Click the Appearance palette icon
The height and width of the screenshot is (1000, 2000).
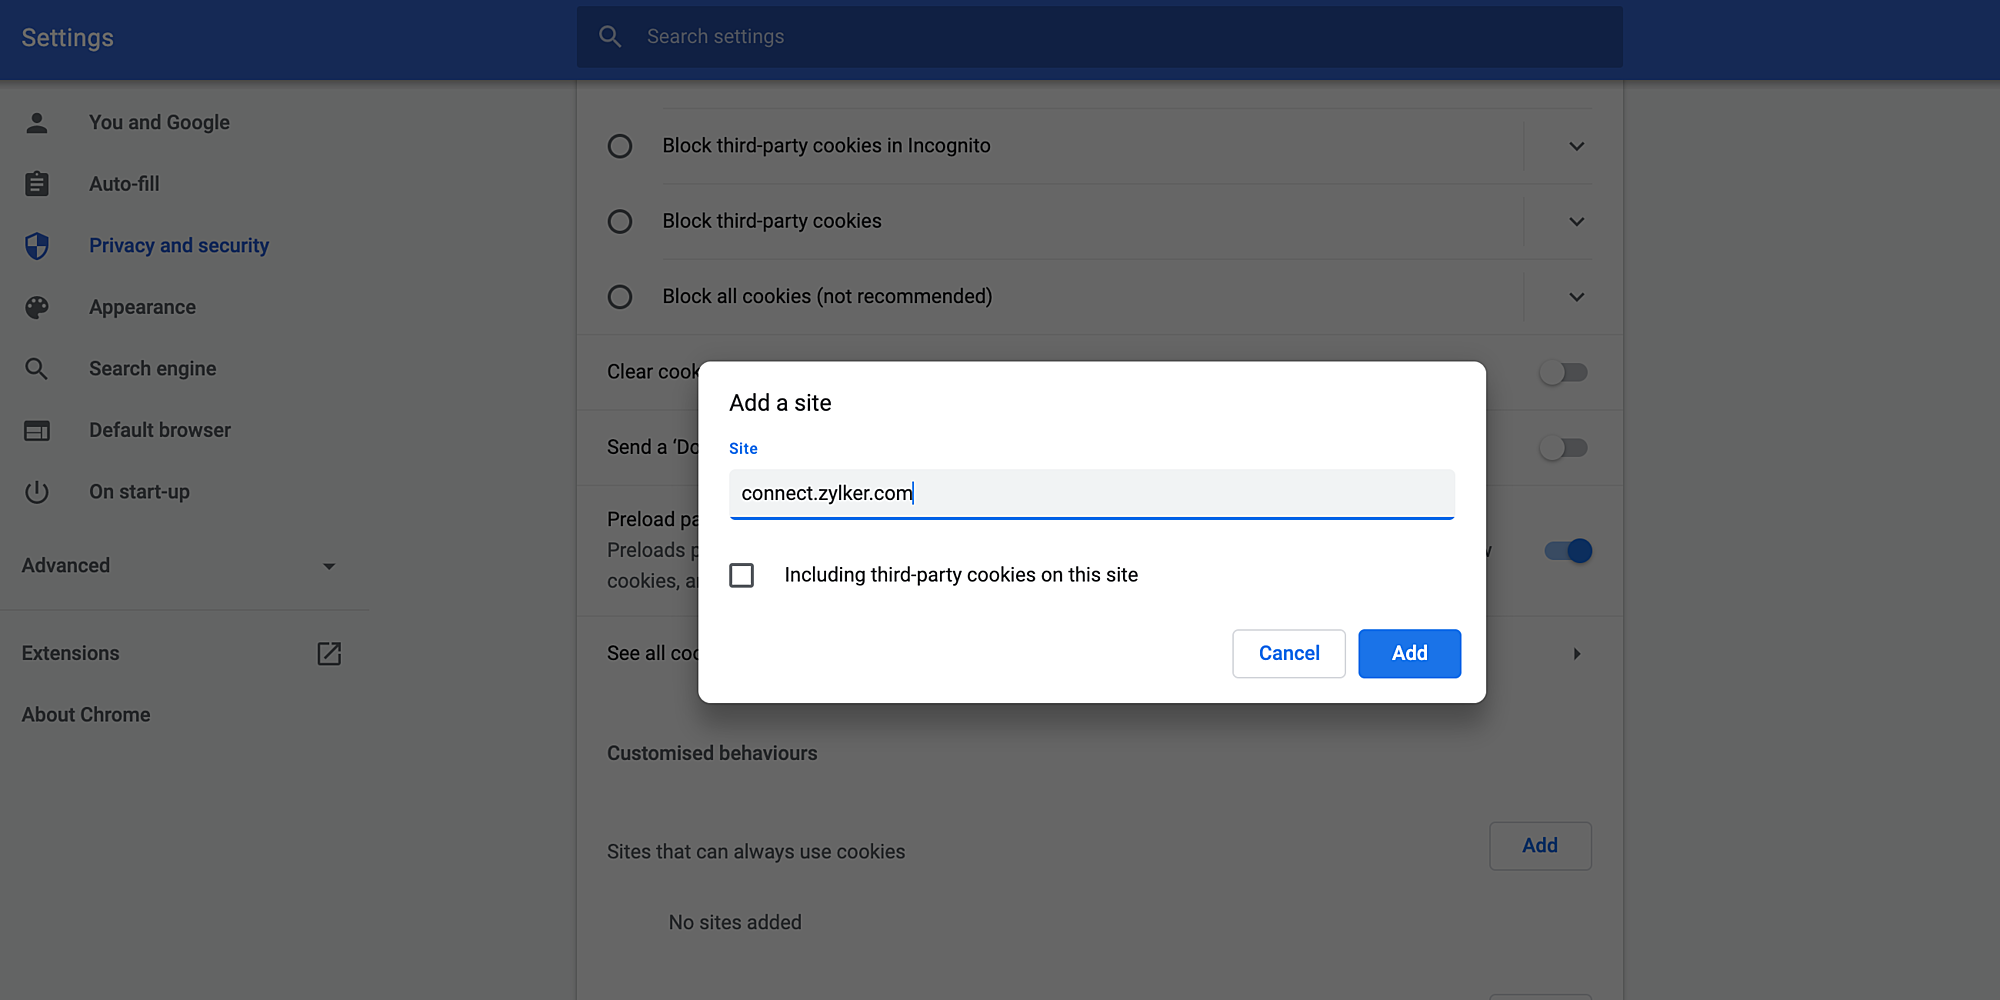click(37, 308)
